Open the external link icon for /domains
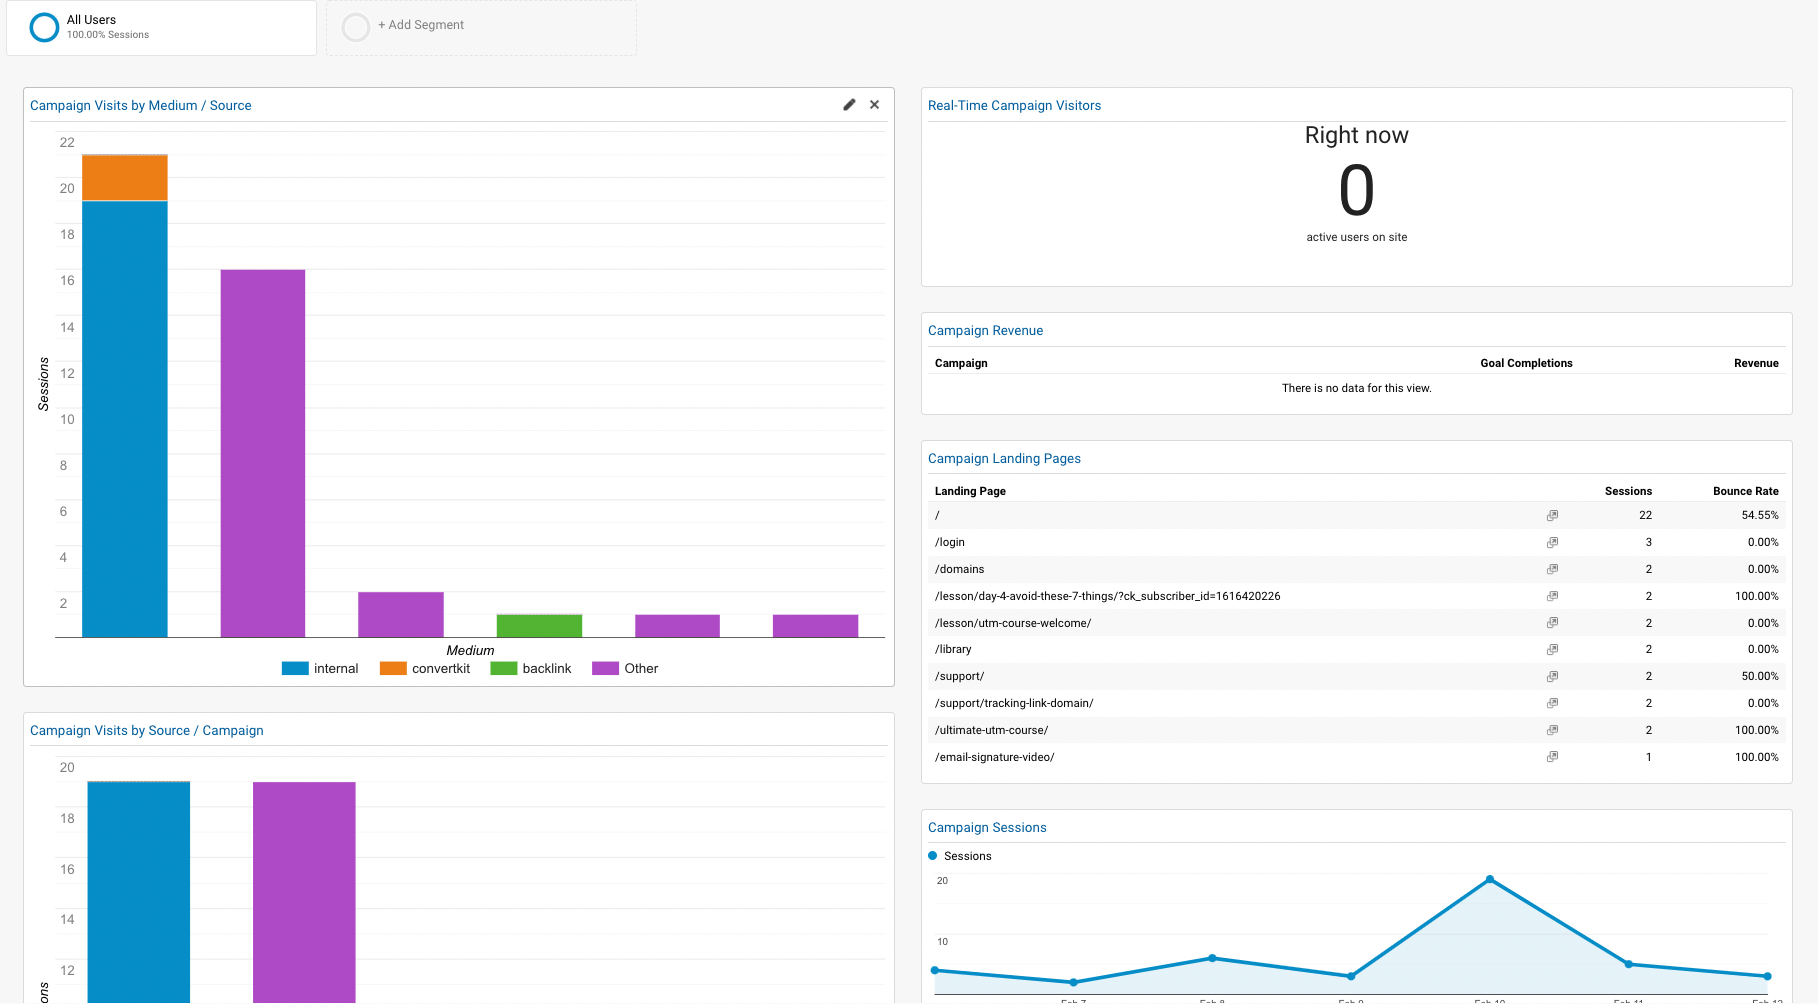This screenshot has width=1818, height=1004. [x=1552, y=570]
